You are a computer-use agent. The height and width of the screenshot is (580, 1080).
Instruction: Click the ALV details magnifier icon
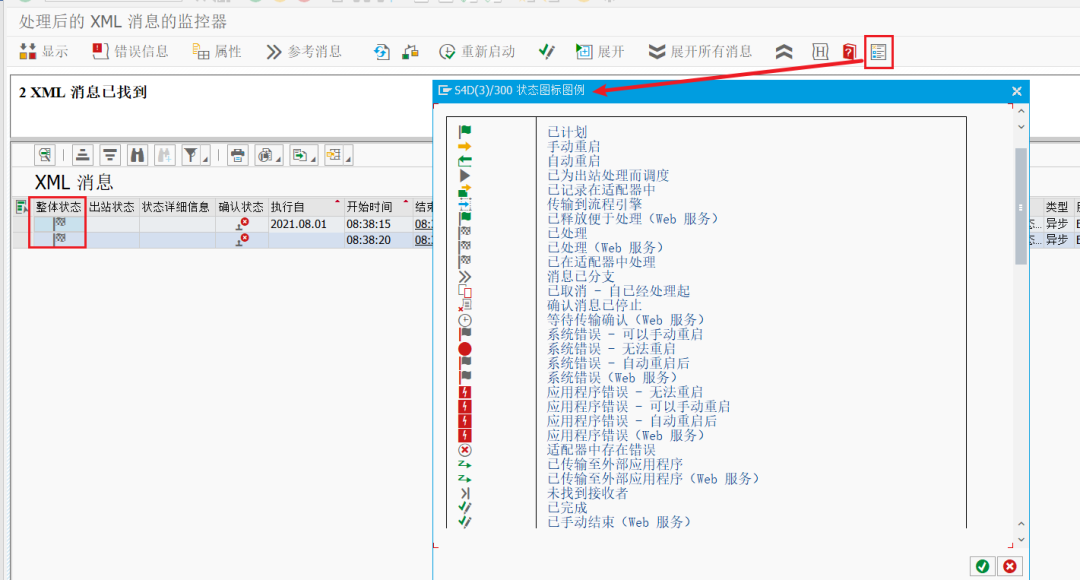[x=45, y=155]
